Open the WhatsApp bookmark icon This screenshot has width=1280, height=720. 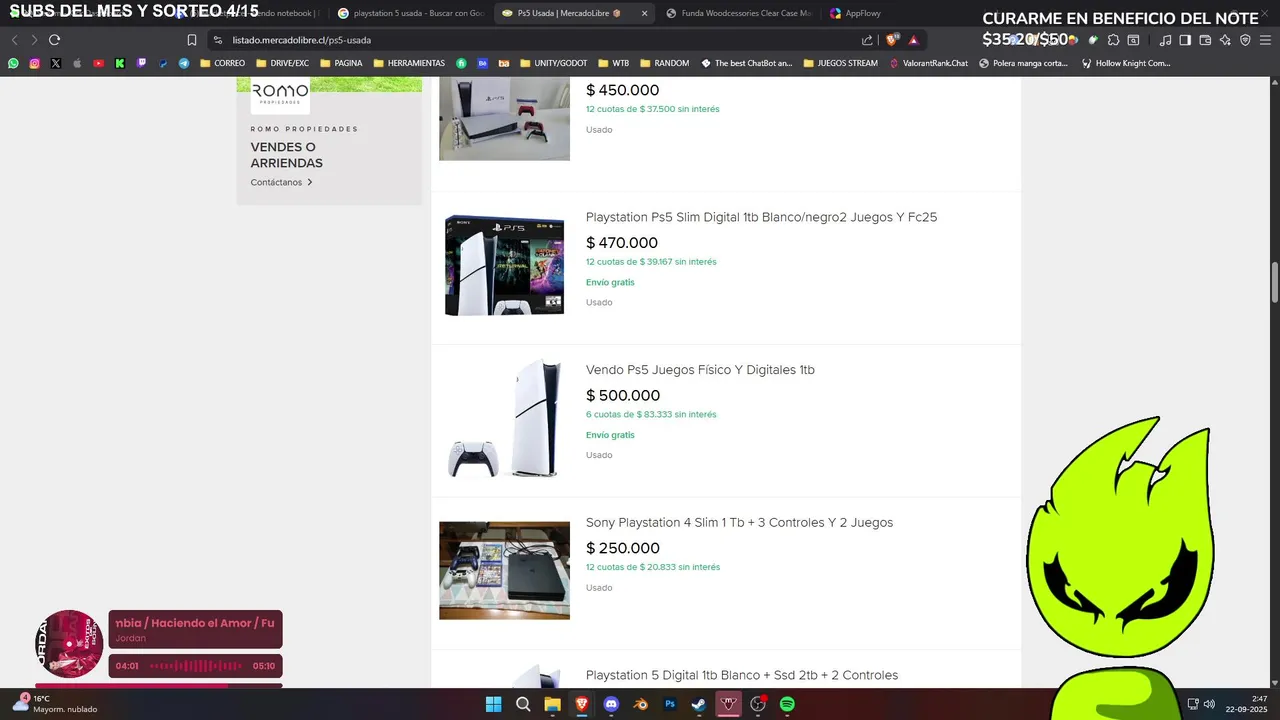13,63
